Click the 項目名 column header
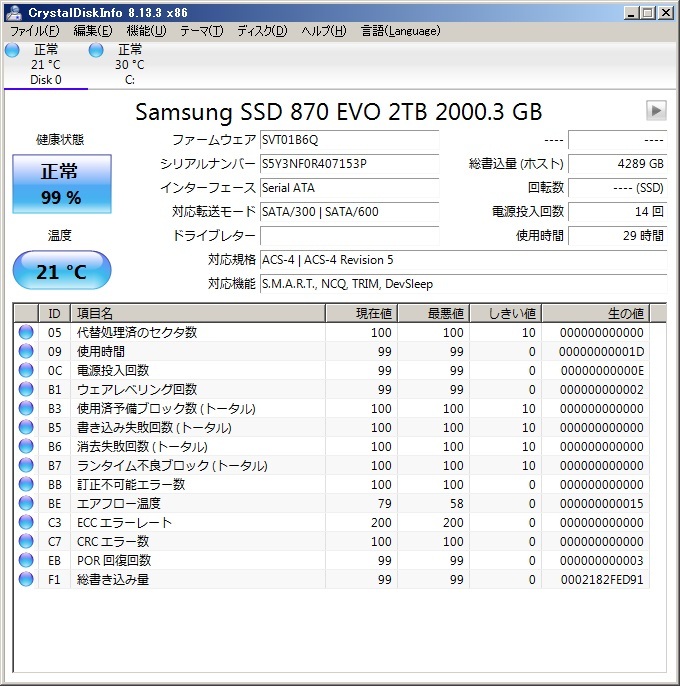 [x=197, y=314]
